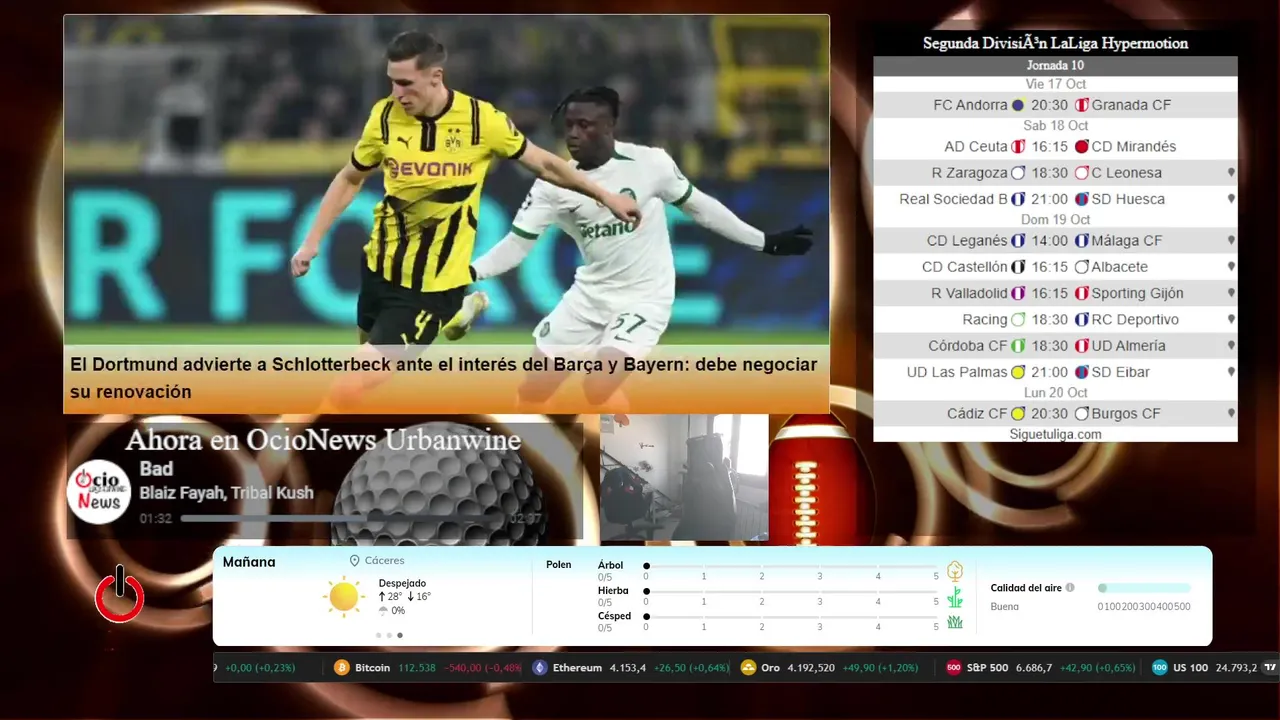Click the Bitcoin coin icon in ticker
1280x720 pixels.
(342, 668)
